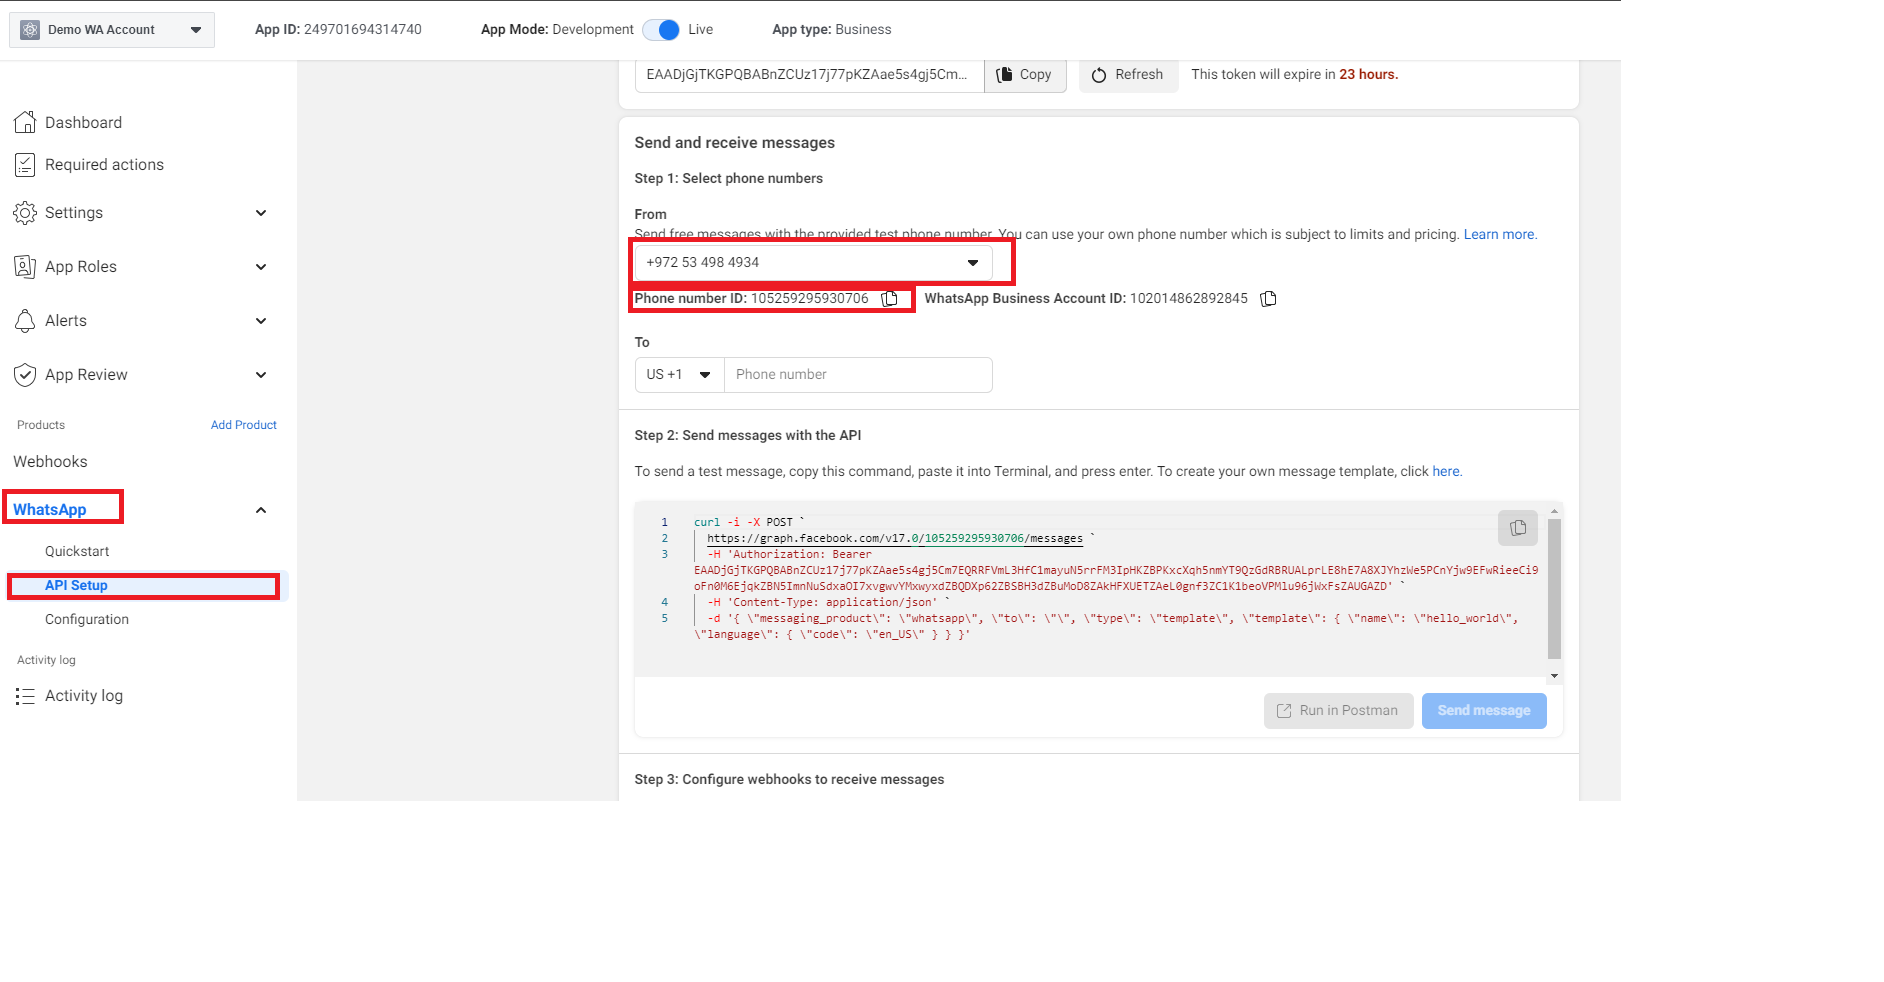Image resolution: width=1884 pixels, height=982 pixels.
Task: Click the Add Product link
Action: [244, 425]
